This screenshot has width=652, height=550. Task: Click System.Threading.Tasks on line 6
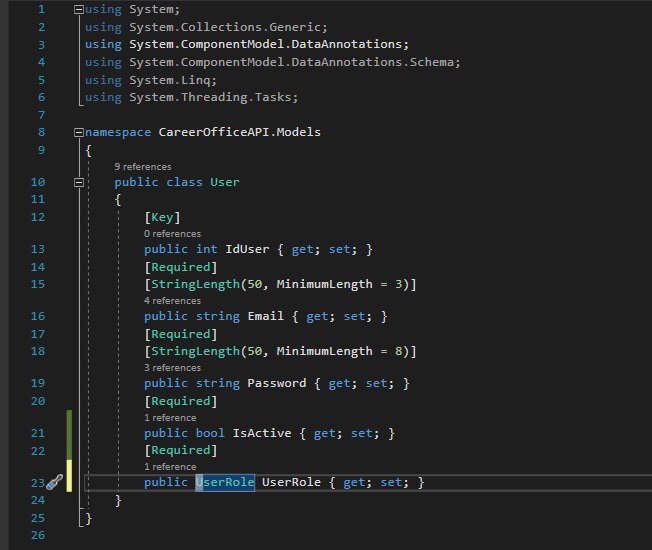[210, 97]
